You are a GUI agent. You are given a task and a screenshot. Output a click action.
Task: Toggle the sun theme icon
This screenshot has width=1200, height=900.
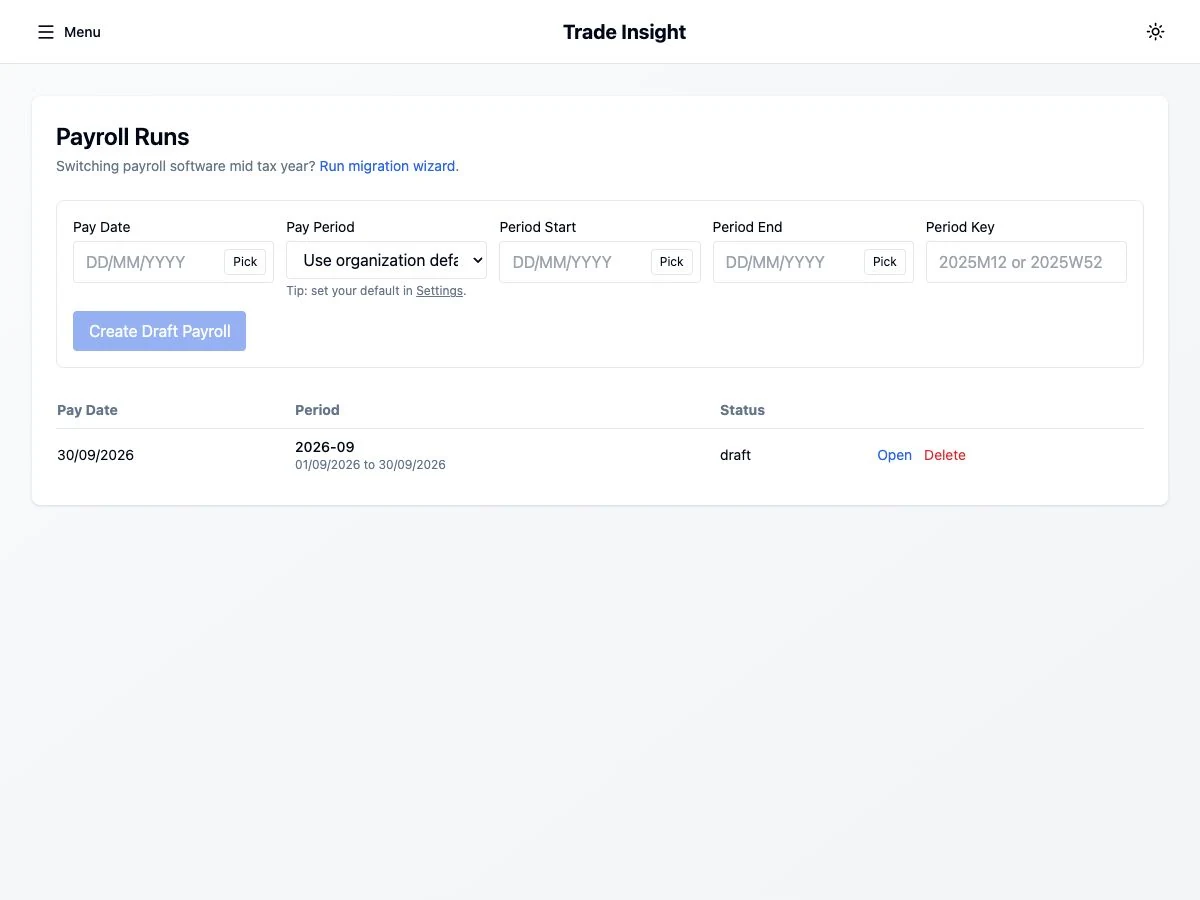tap(1155, 32)
